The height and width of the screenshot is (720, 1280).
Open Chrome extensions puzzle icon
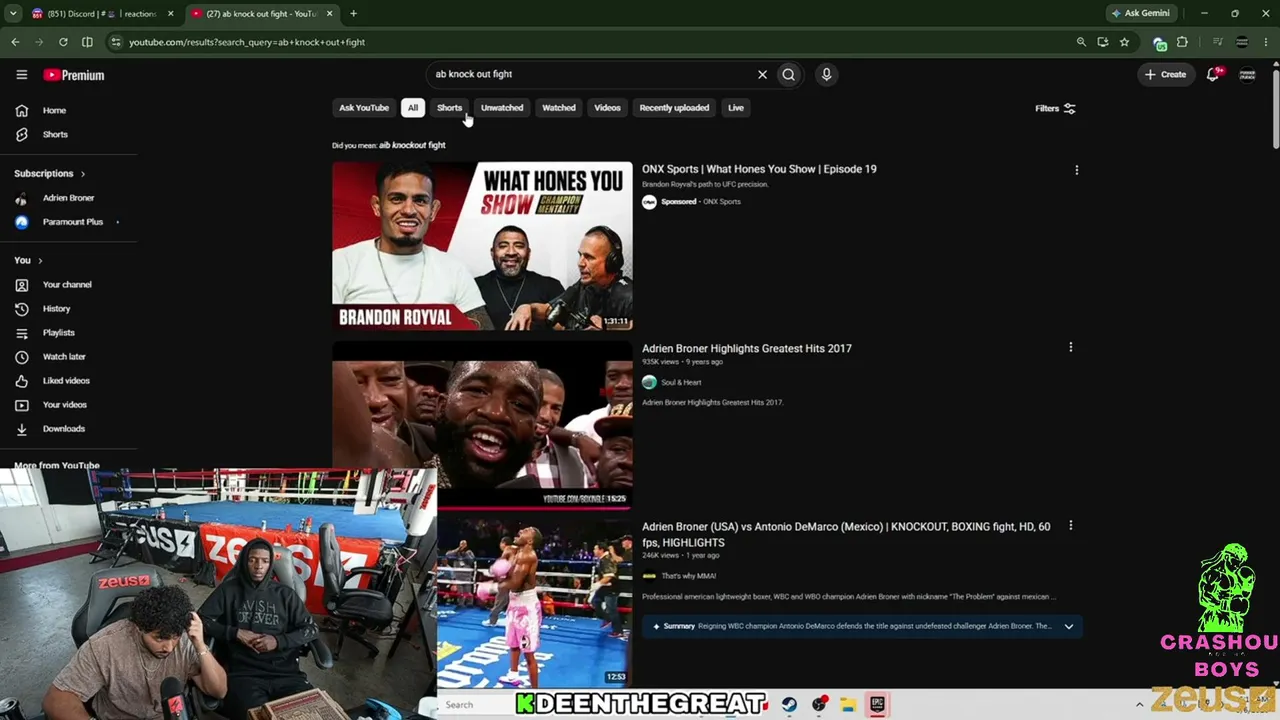(1182, 42)
